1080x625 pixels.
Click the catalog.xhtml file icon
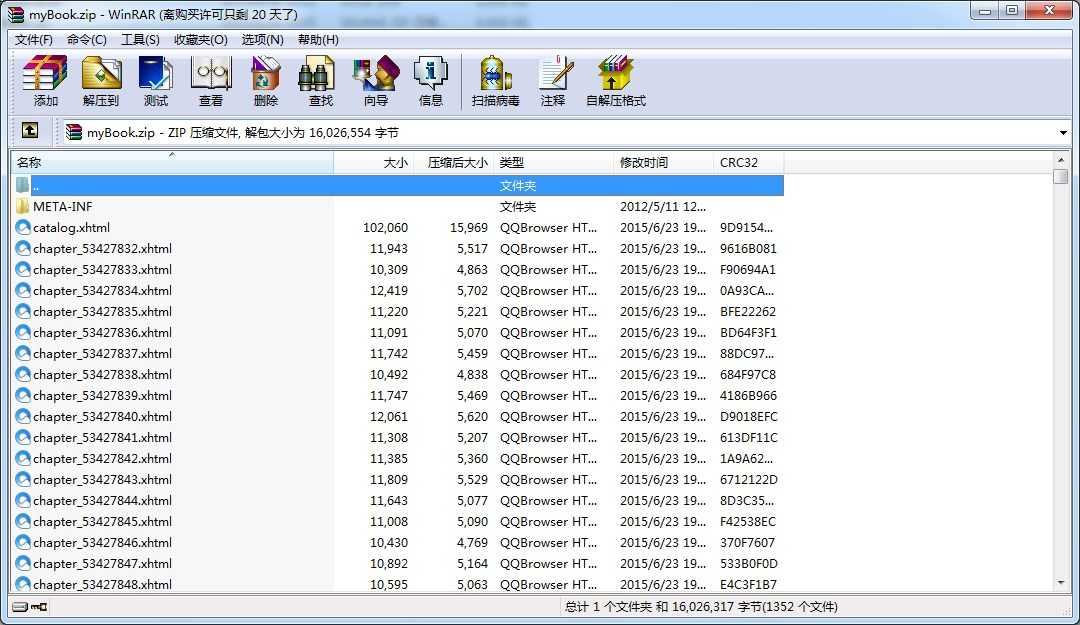click(23, 227)
